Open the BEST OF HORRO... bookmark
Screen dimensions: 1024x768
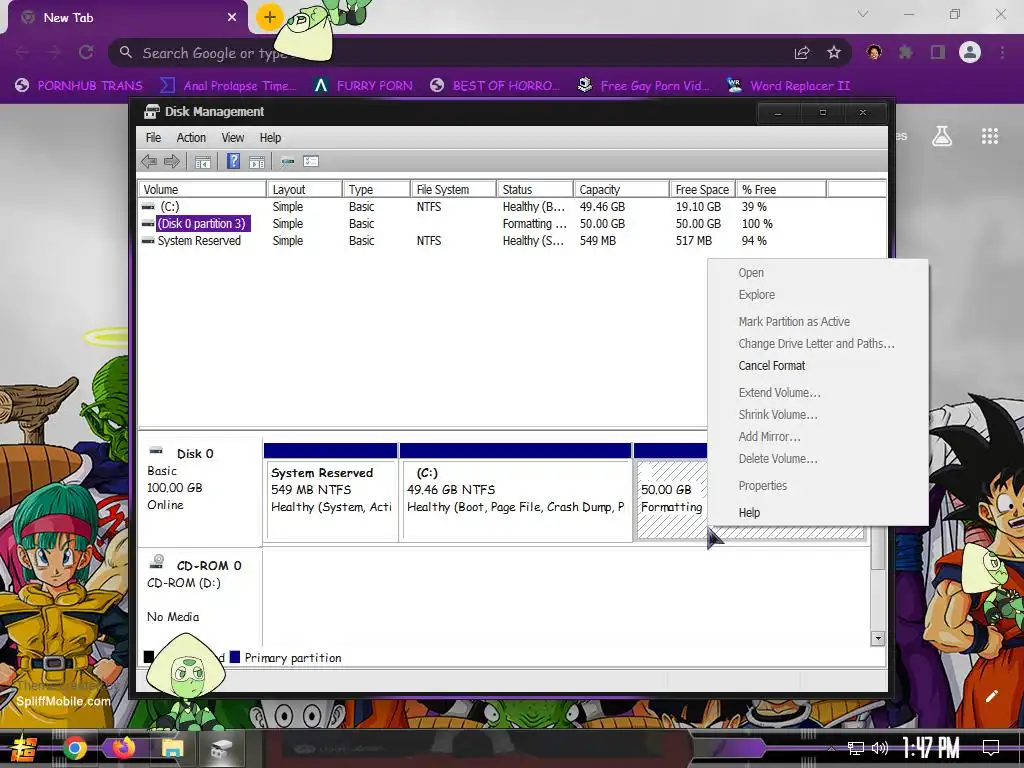[495, 86]
